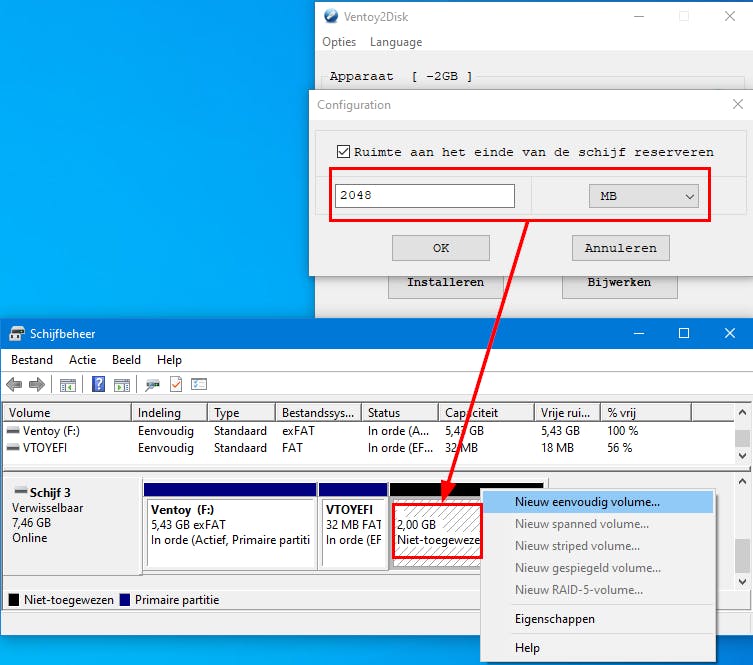Open the Language menu in Ventoy2Disk

396,42
